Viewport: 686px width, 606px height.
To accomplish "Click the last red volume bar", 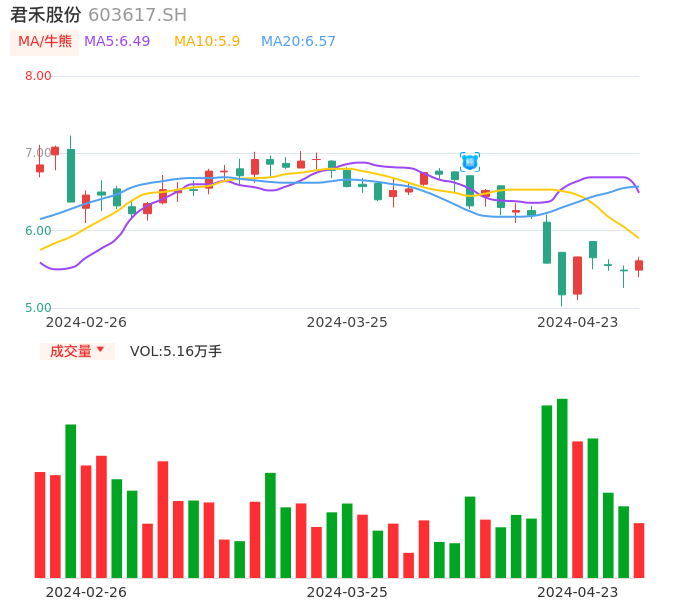I will [x=639, y=550].
